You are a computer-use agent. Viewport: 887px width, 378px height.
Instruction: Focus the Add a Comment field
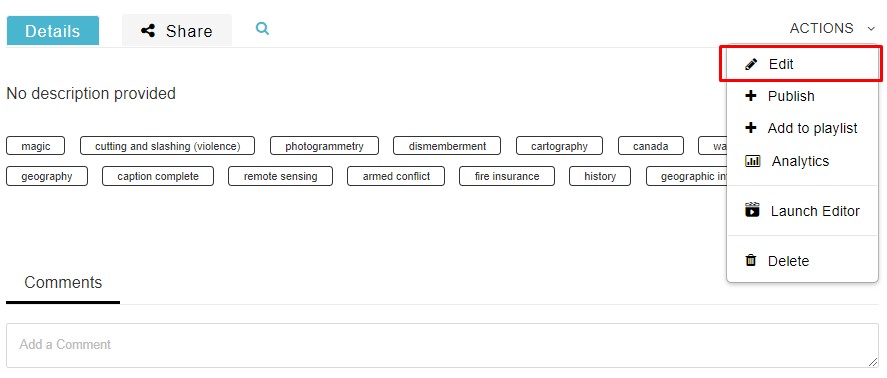coord(442,345)
